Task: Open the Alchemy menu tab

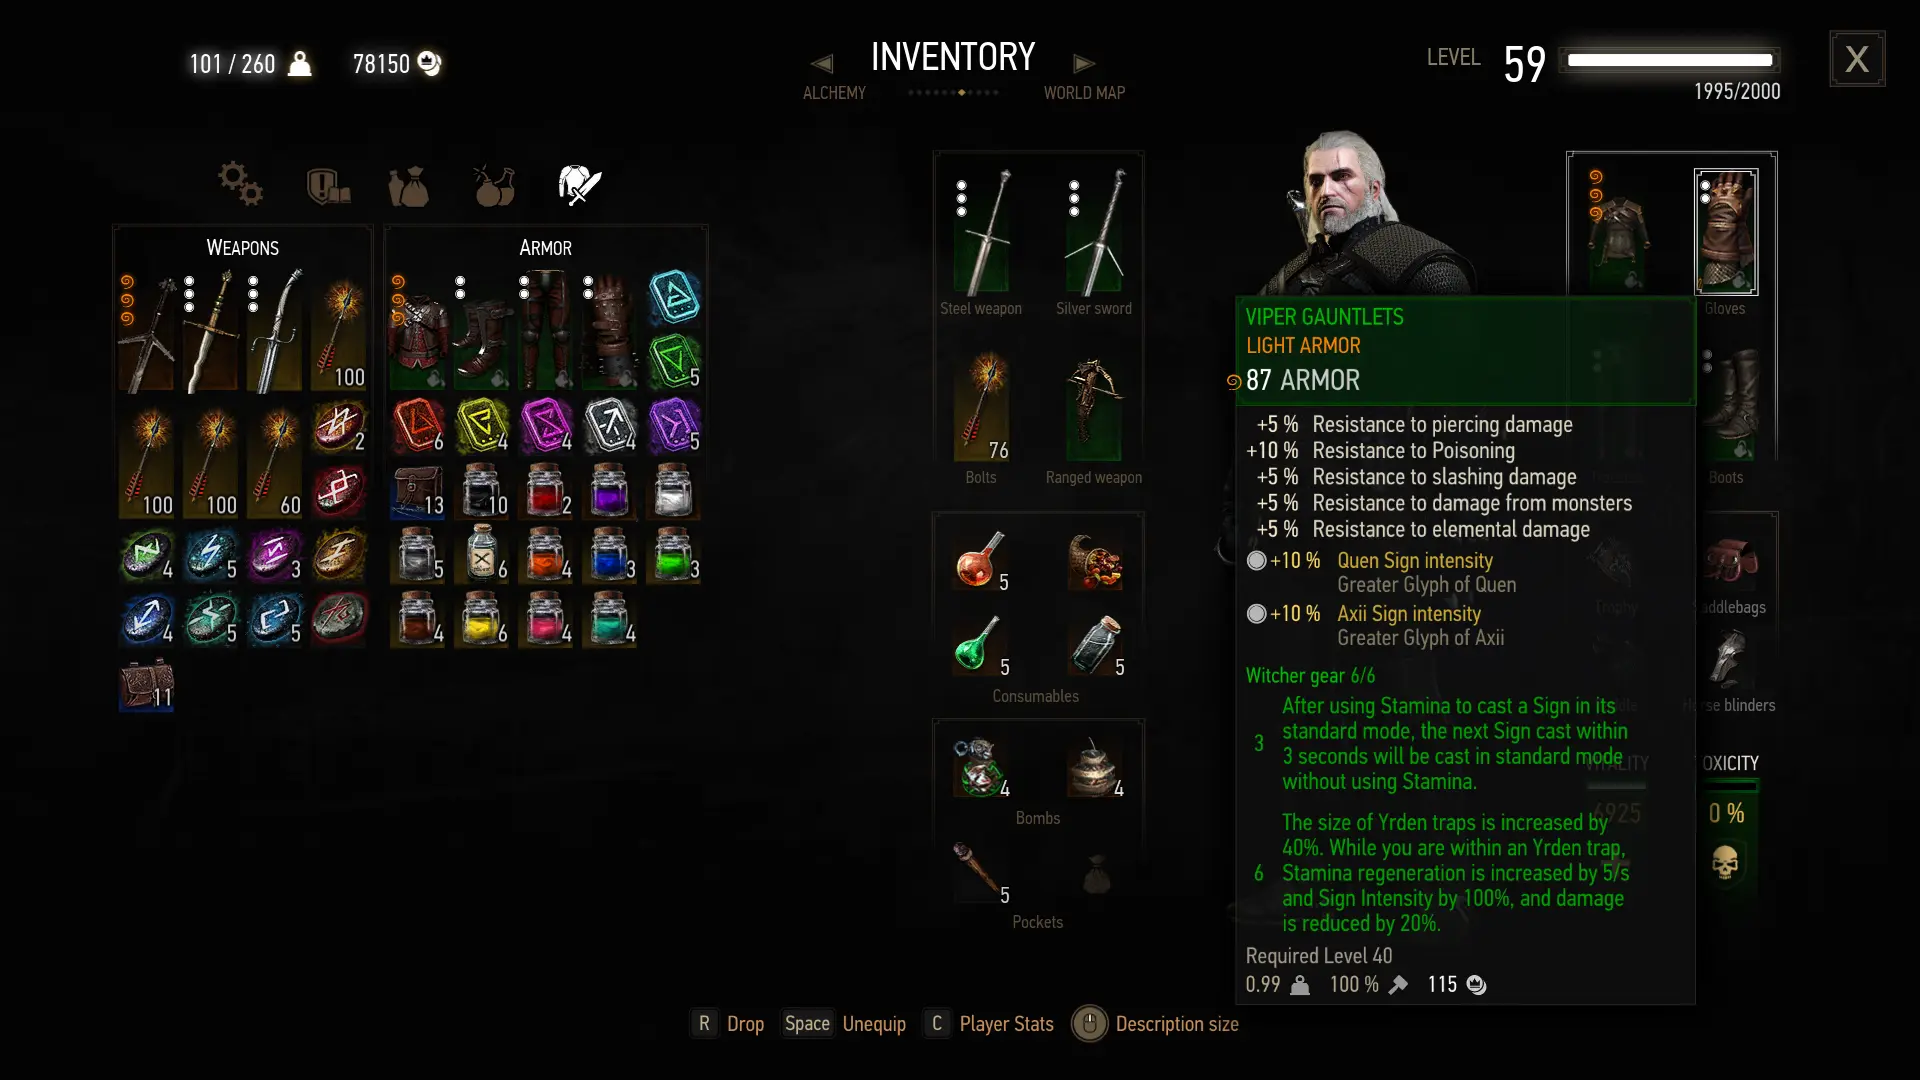Action: click(x=834, y=93)
